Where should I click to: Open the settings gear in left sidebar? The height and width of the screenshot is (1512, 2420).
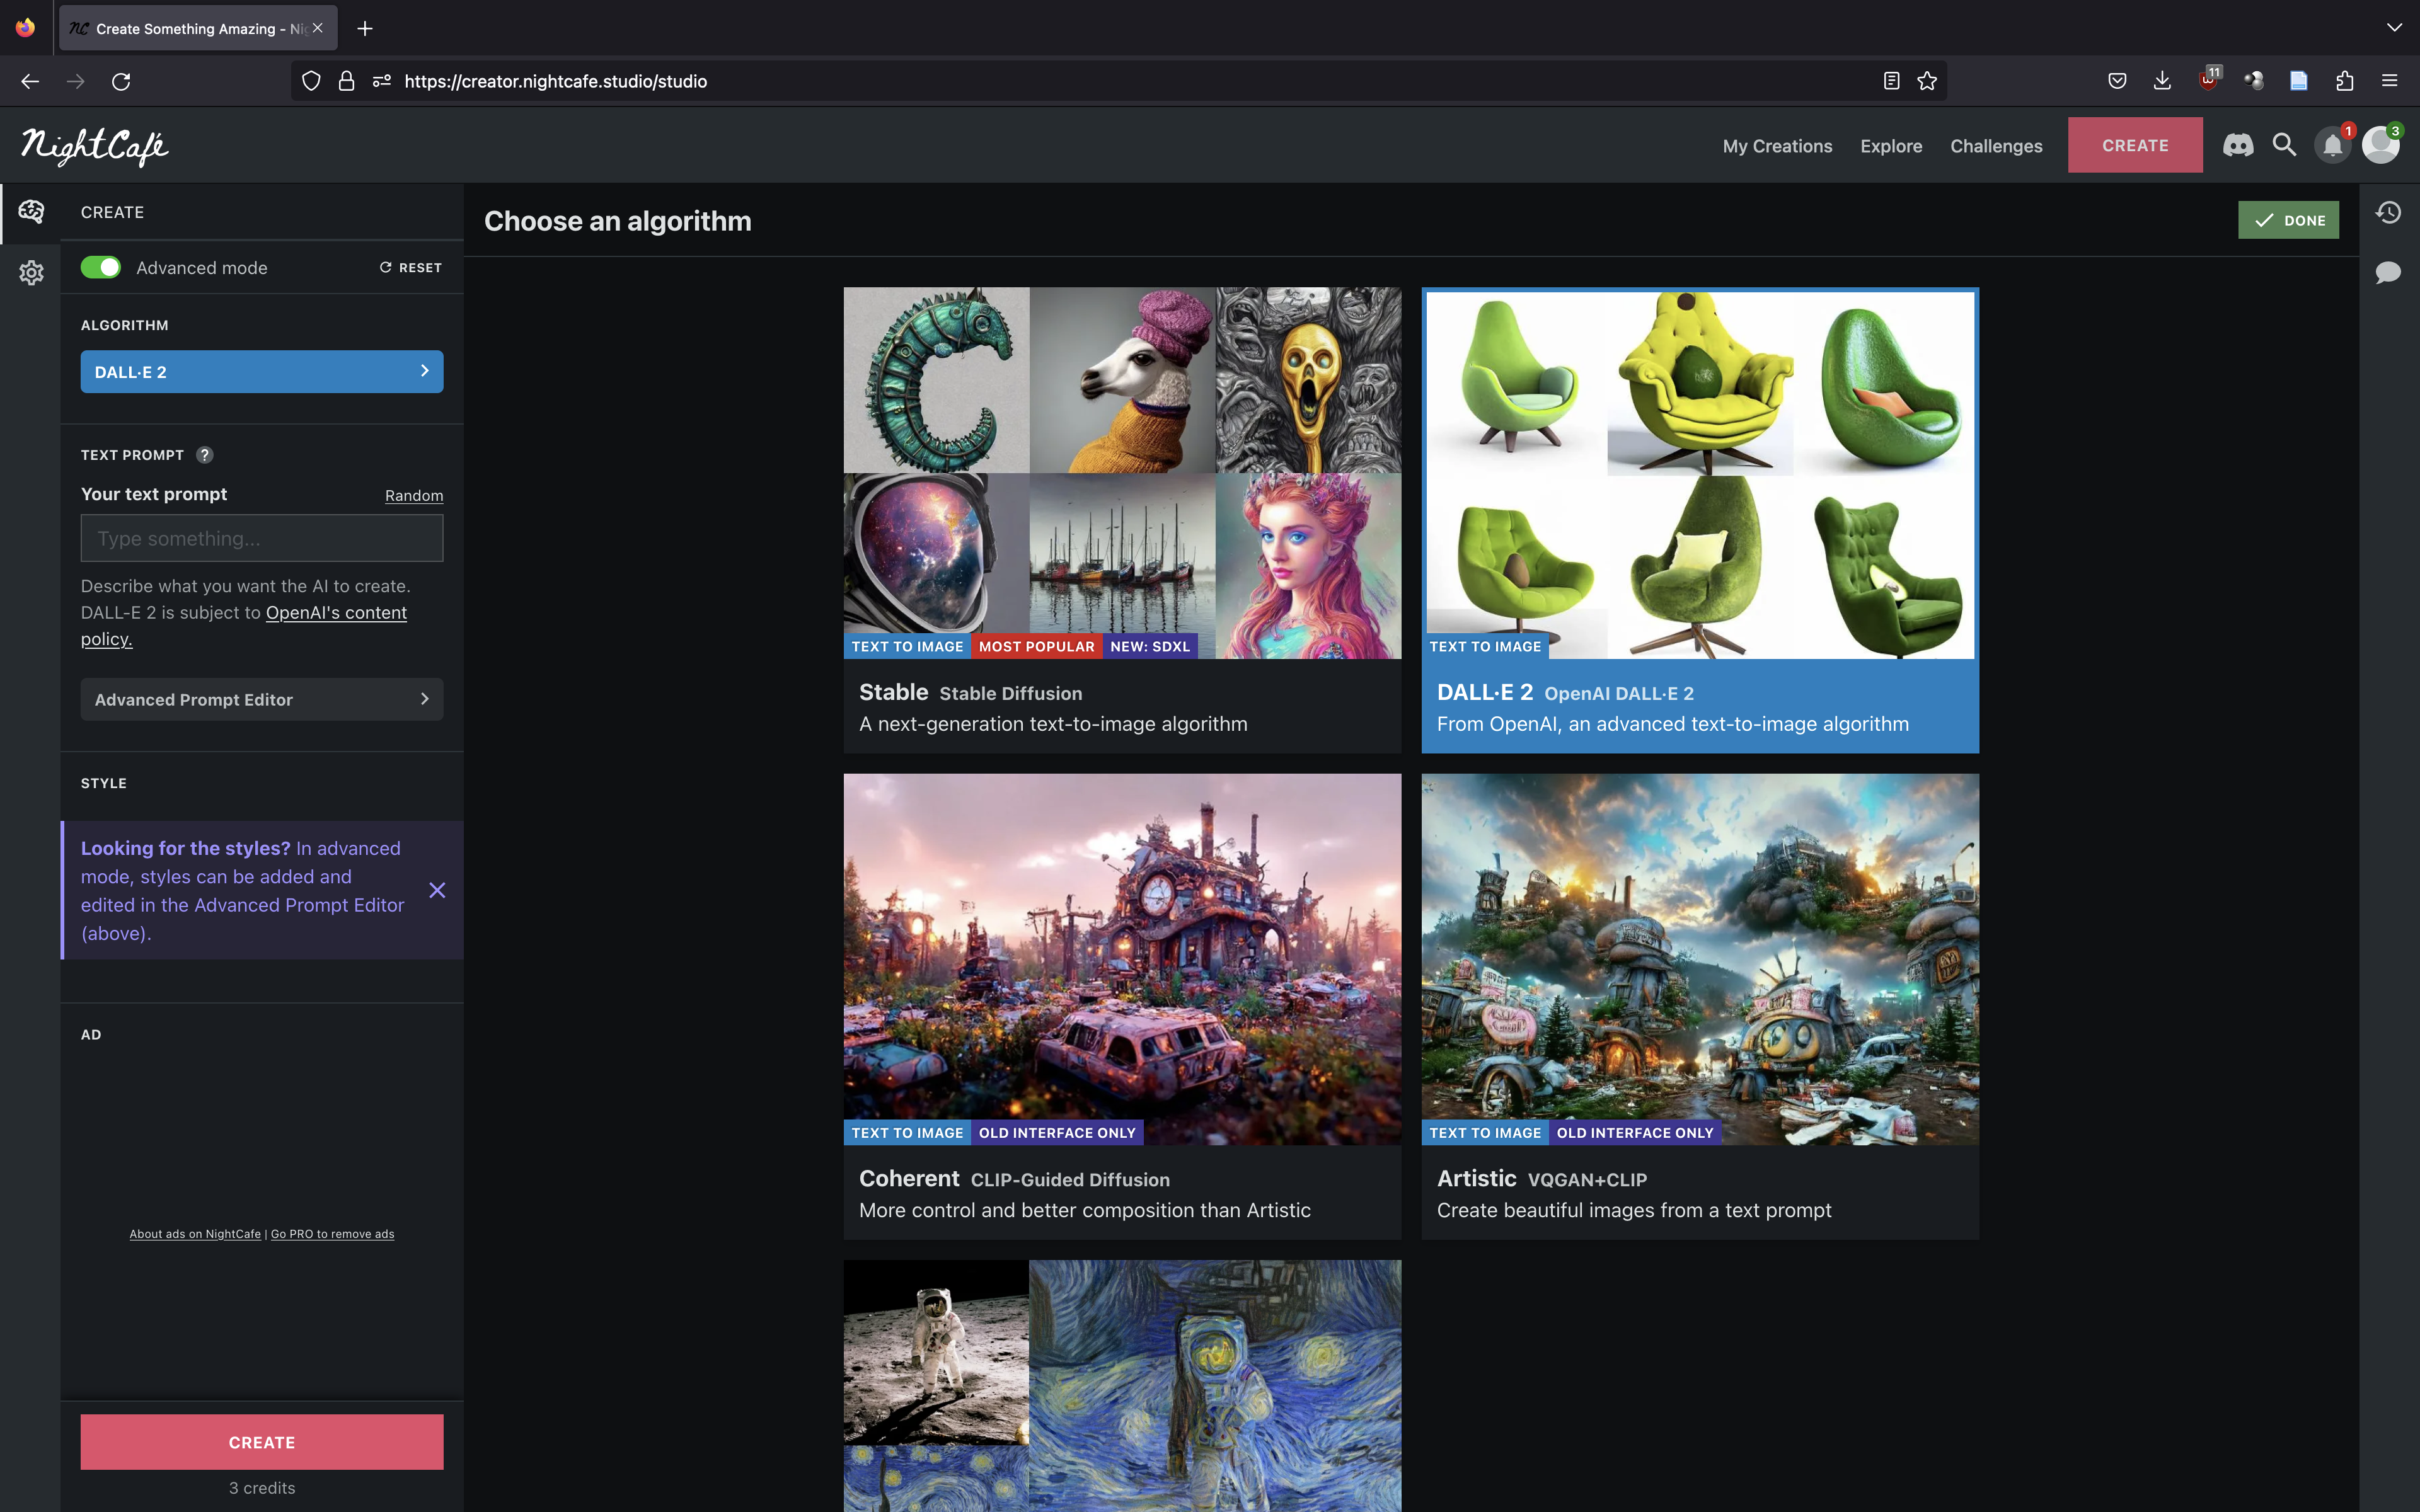click(x=31, y=272)
